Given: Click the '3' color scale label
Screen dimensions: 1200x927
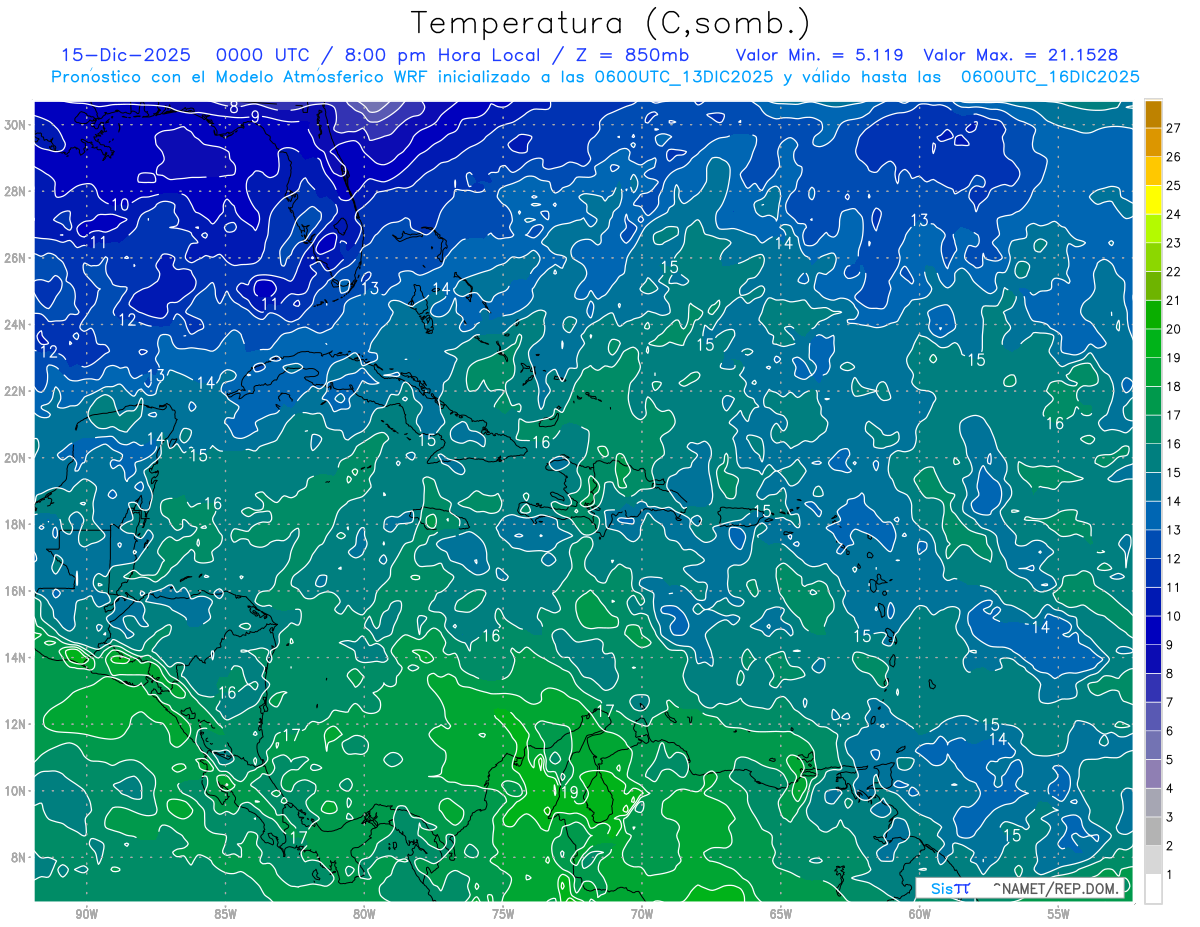Looking at the screenshot, I should coord(1170,817).
